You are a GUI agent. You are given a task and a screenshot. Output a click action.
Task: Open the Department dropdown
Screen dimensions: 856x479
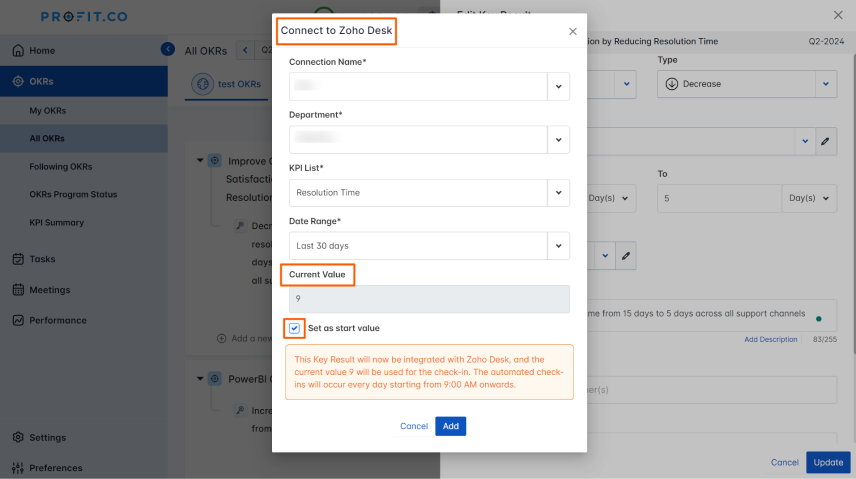coord(558,139)
